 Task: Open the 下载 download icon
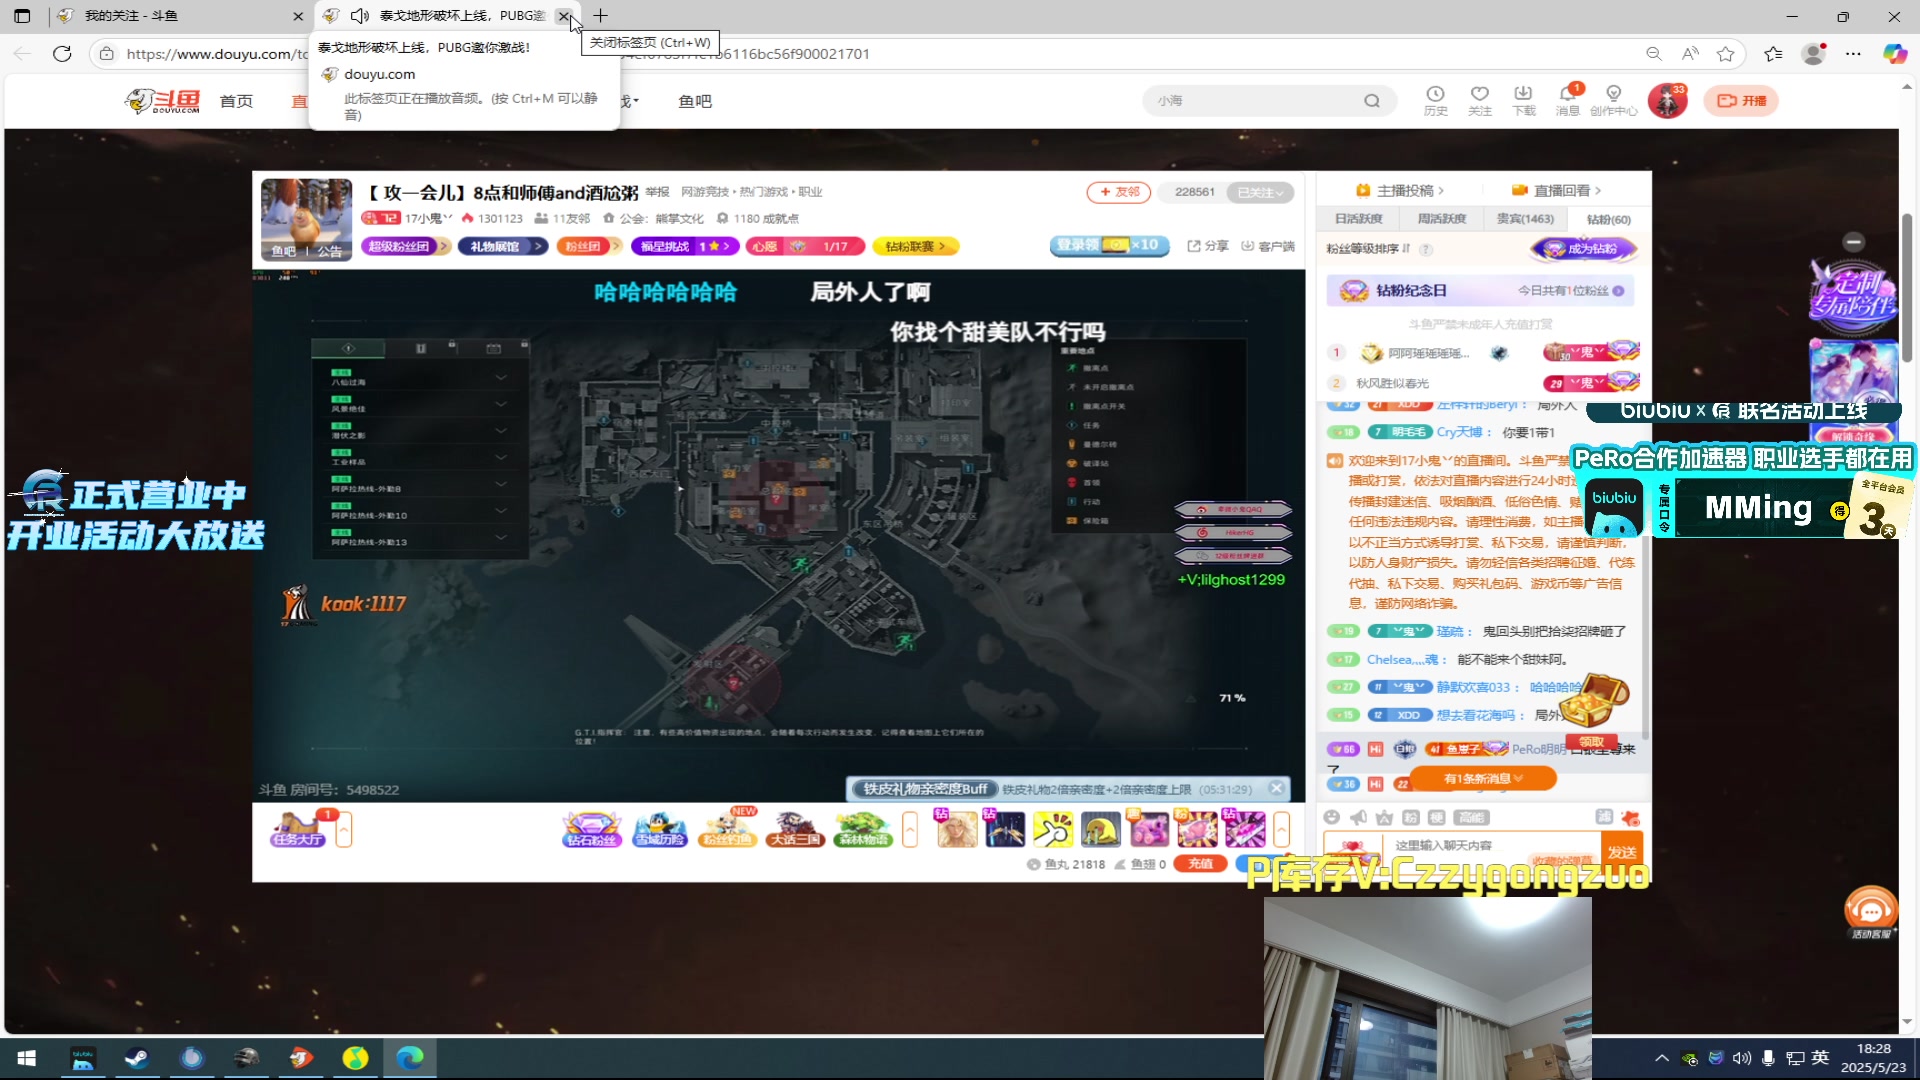click(1524, 100)
